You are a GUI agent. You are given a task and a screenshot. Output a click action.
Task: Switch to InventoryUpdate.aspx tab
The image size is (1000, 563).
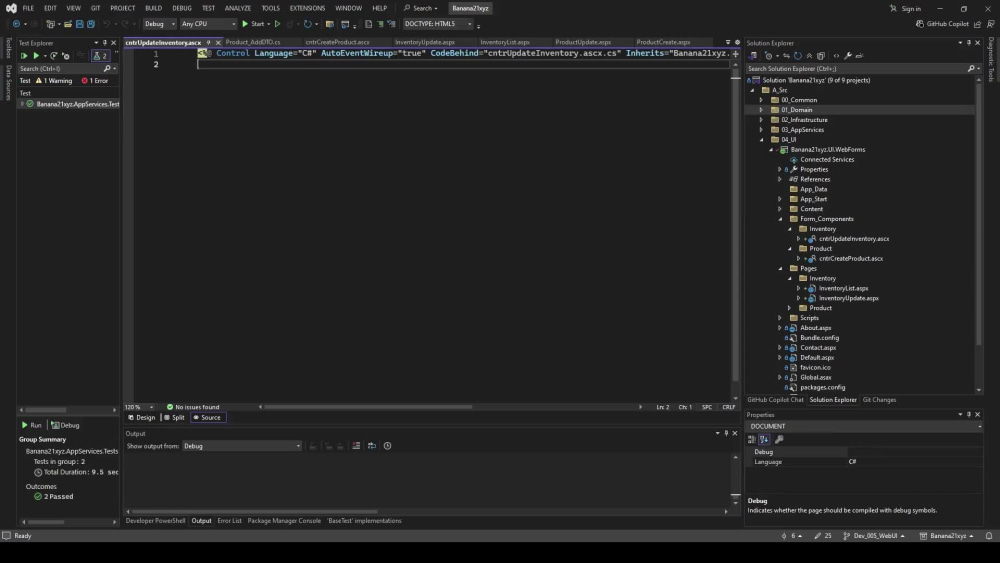click(x=424, y=42)
